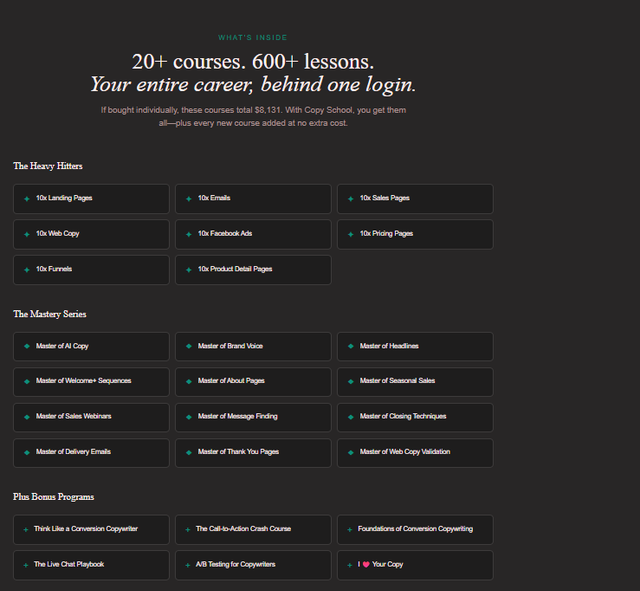The width and height of the screenshot is (640, 591).
Task: Select the 10x Landing Pages course text
Action: tap(64, 198)
